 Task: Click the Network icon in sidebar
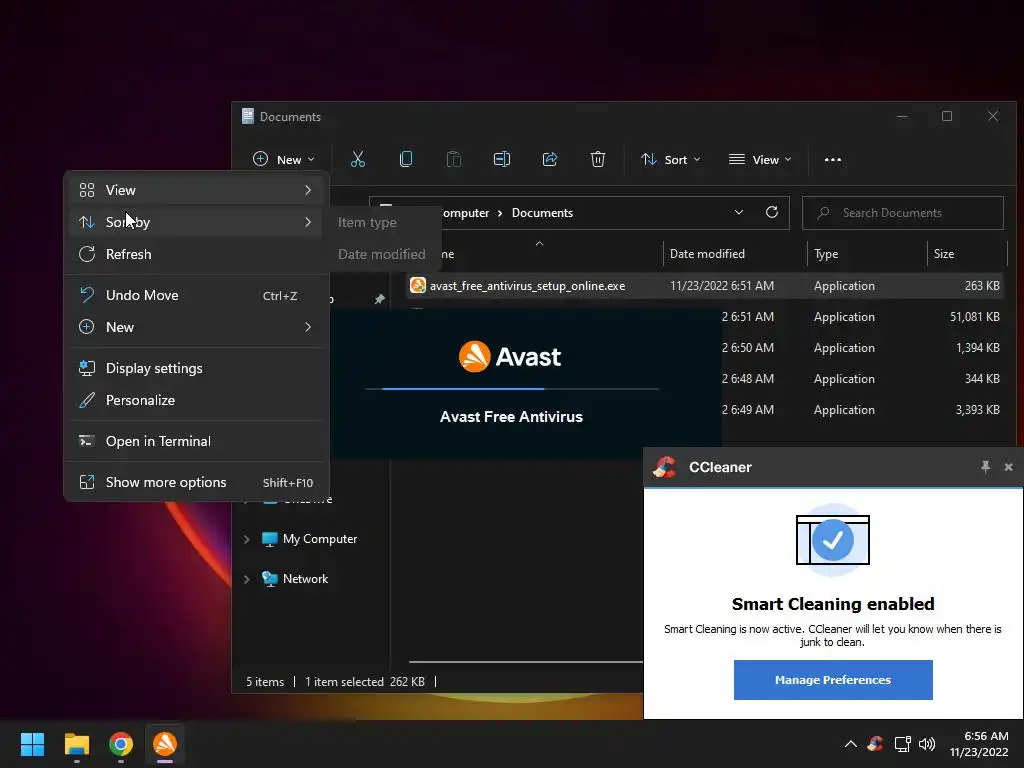(x=269, y=579)
